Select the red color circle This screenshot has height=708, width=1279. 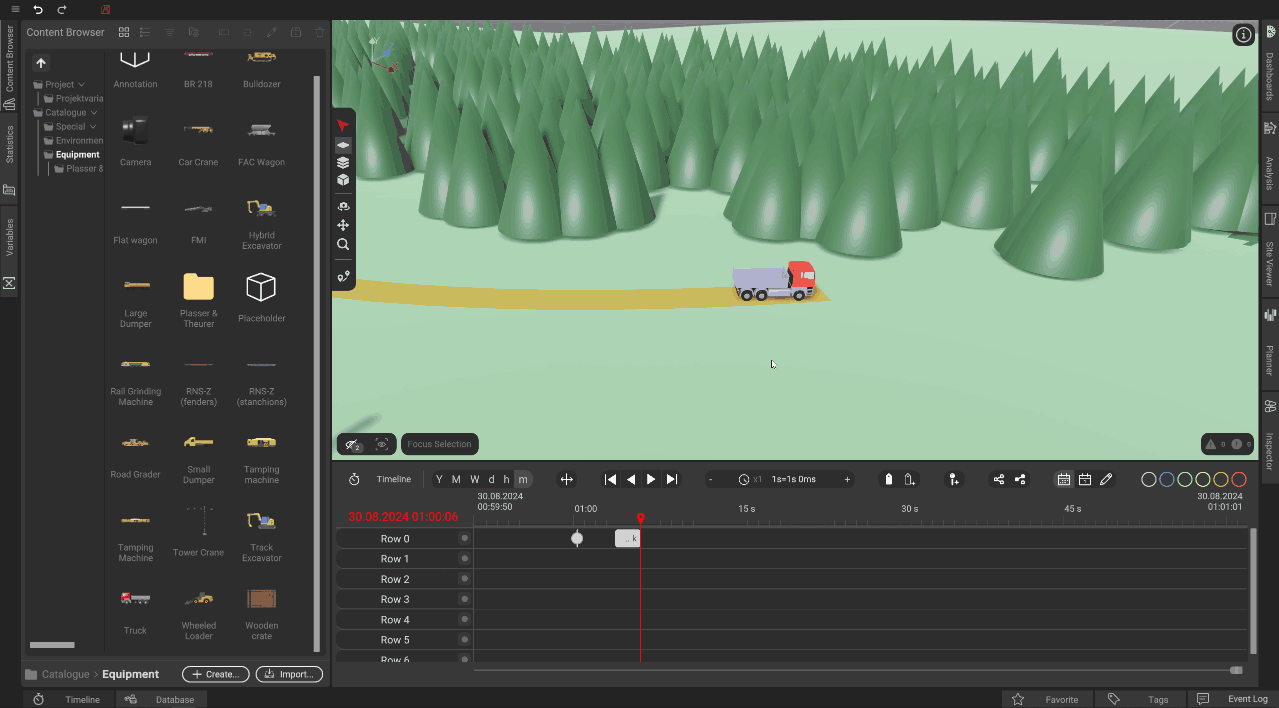click(1239, 480)
